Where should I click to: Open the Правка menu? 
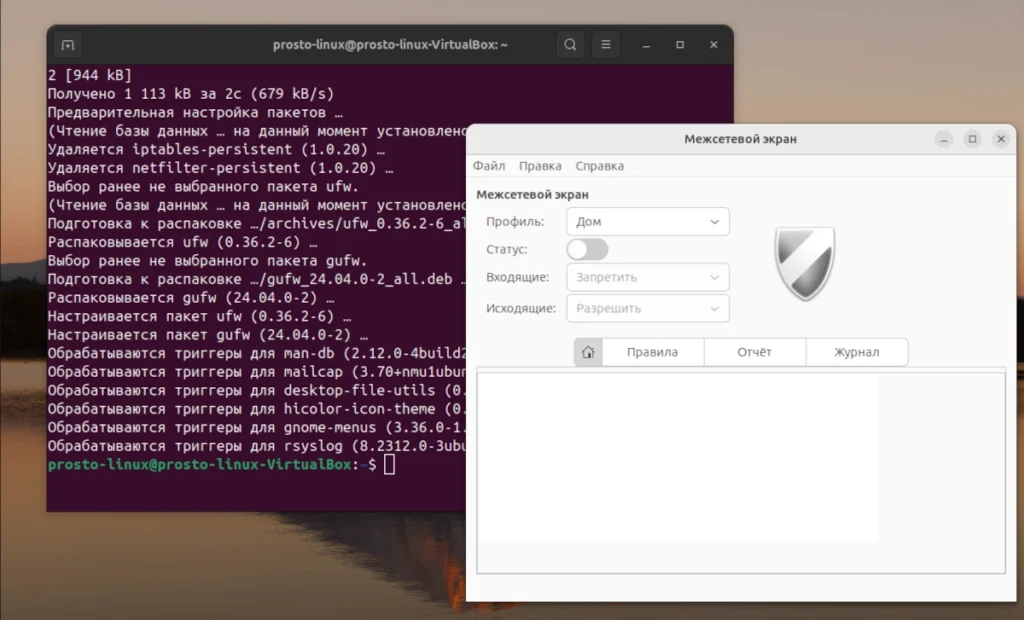(540, 166)
